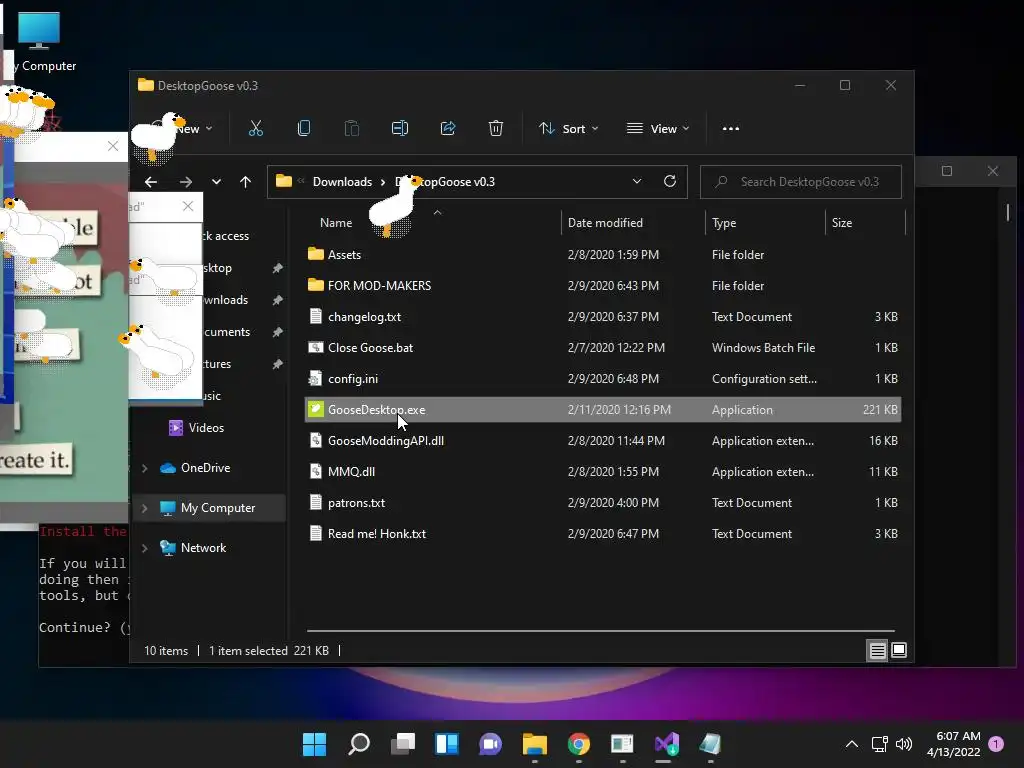1024x768 pixels.
Task: Click the horizontal scrollbar in file list
Action: 600,631
